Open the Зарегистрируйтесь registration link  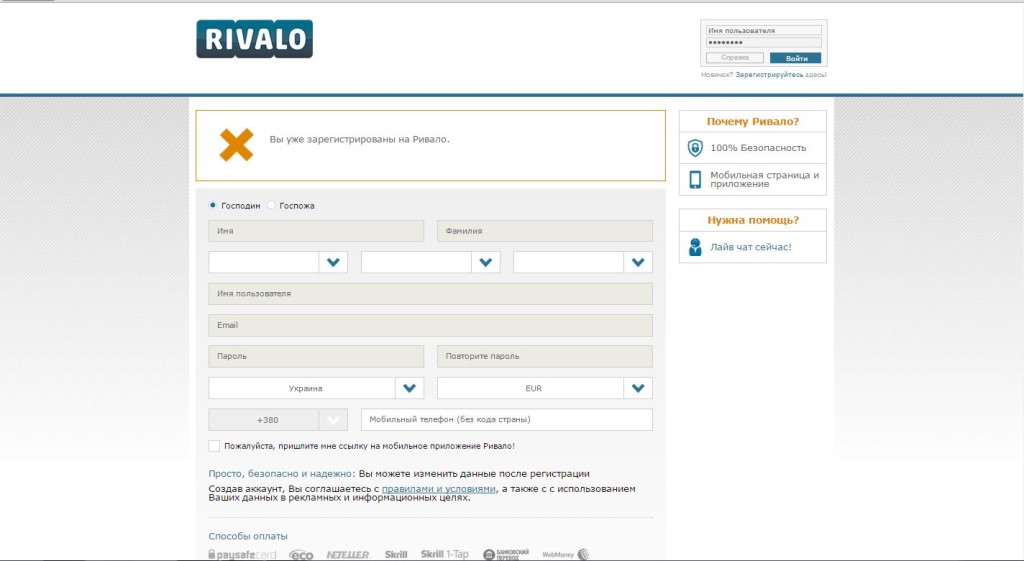[x=769, y=75]
